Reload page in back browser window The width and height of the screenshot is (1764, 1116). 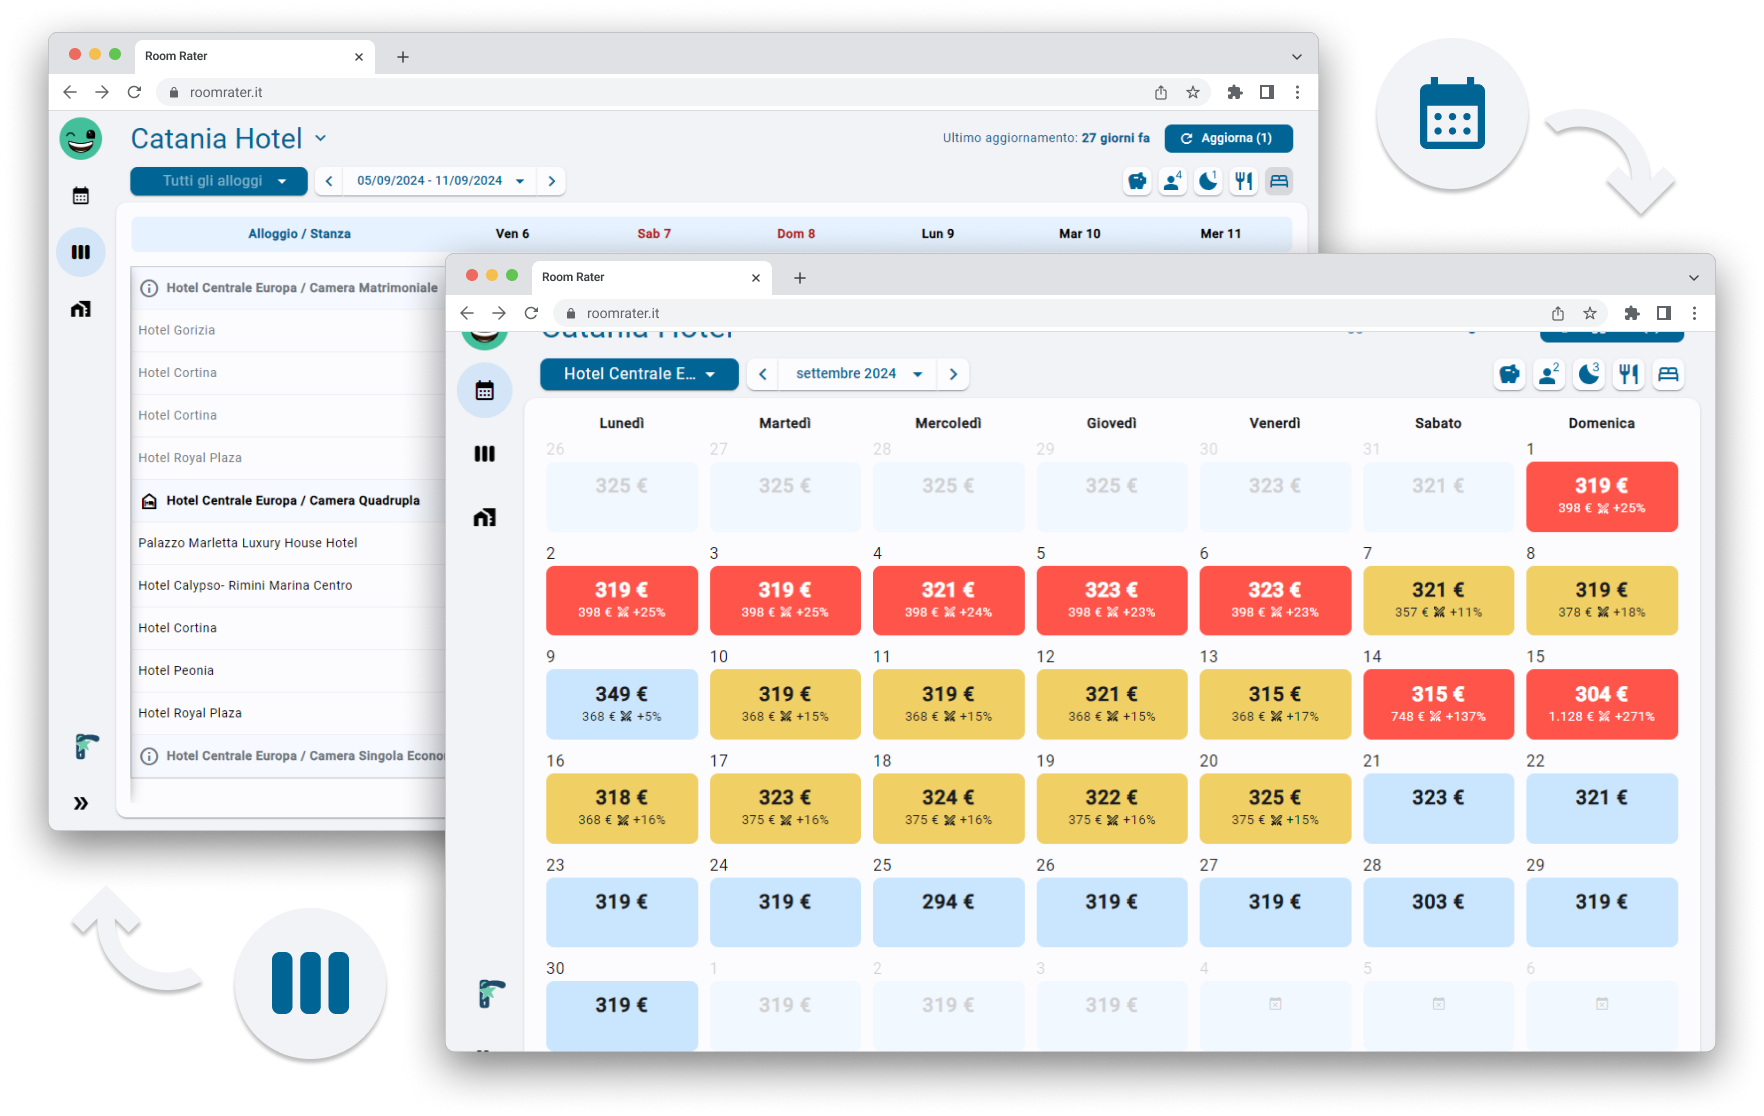[x=134, y=92]
